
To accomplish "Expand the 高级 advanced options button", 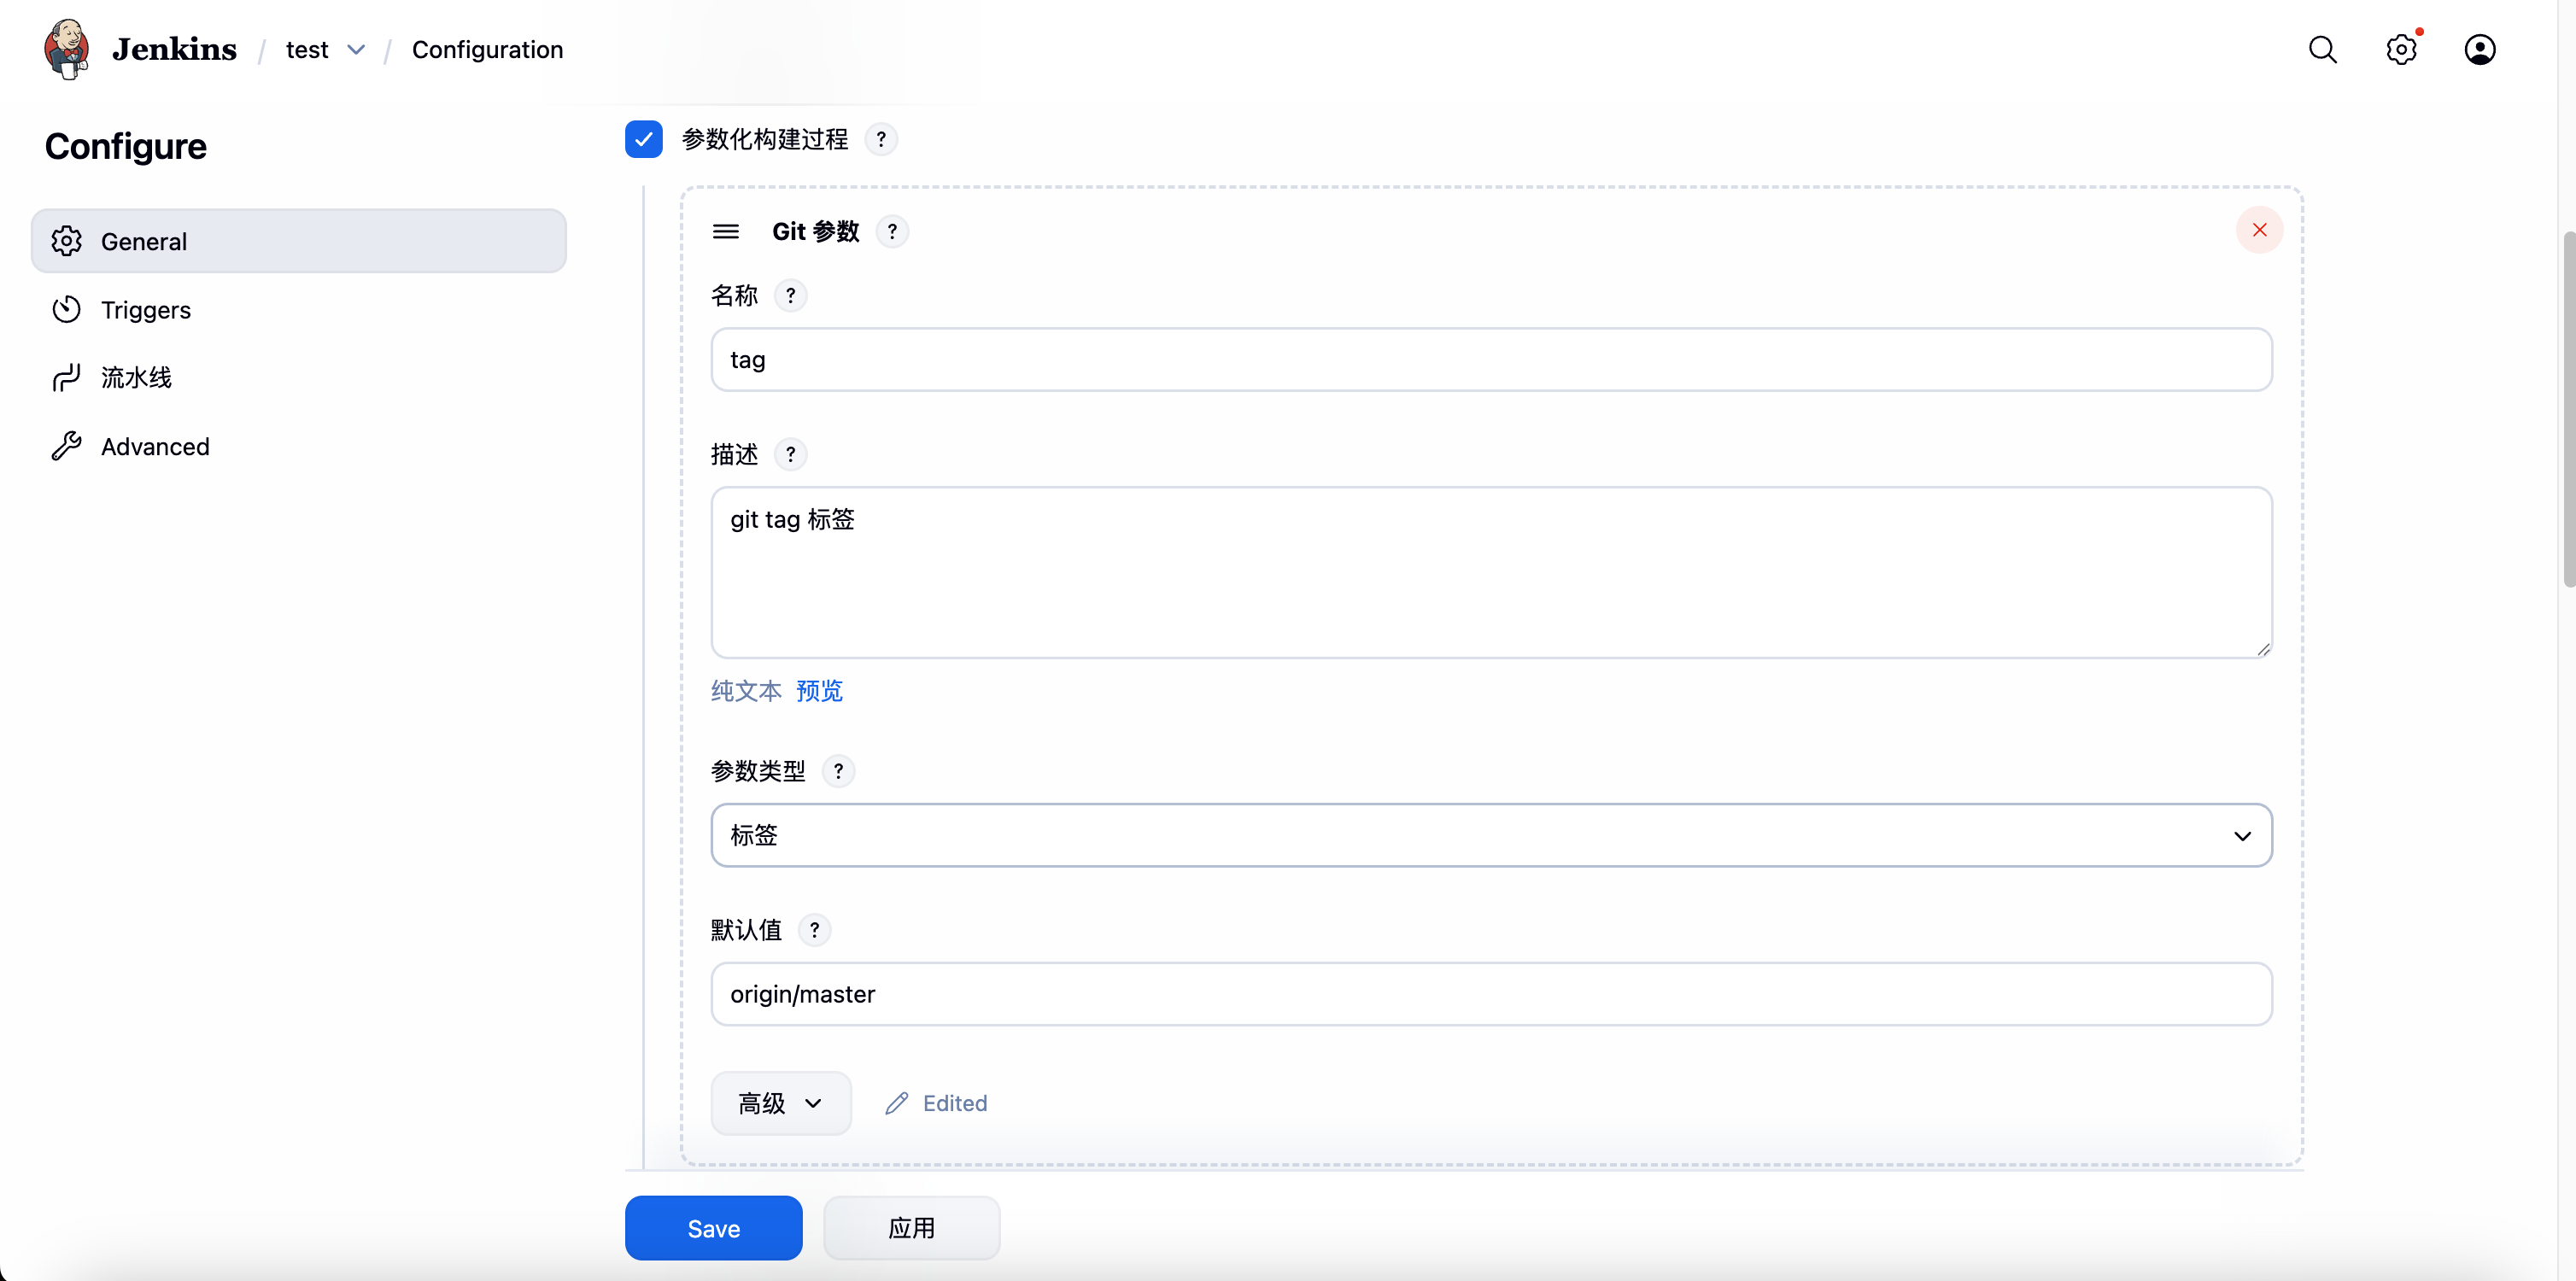I will pyautogui.click(x=780, y=1103).
